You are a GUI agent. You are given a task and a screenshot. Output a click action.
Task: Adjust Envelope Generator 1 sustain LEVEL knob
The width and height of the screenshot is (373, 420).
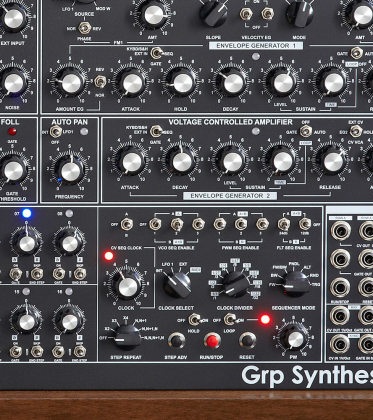(x=283, y=83)
